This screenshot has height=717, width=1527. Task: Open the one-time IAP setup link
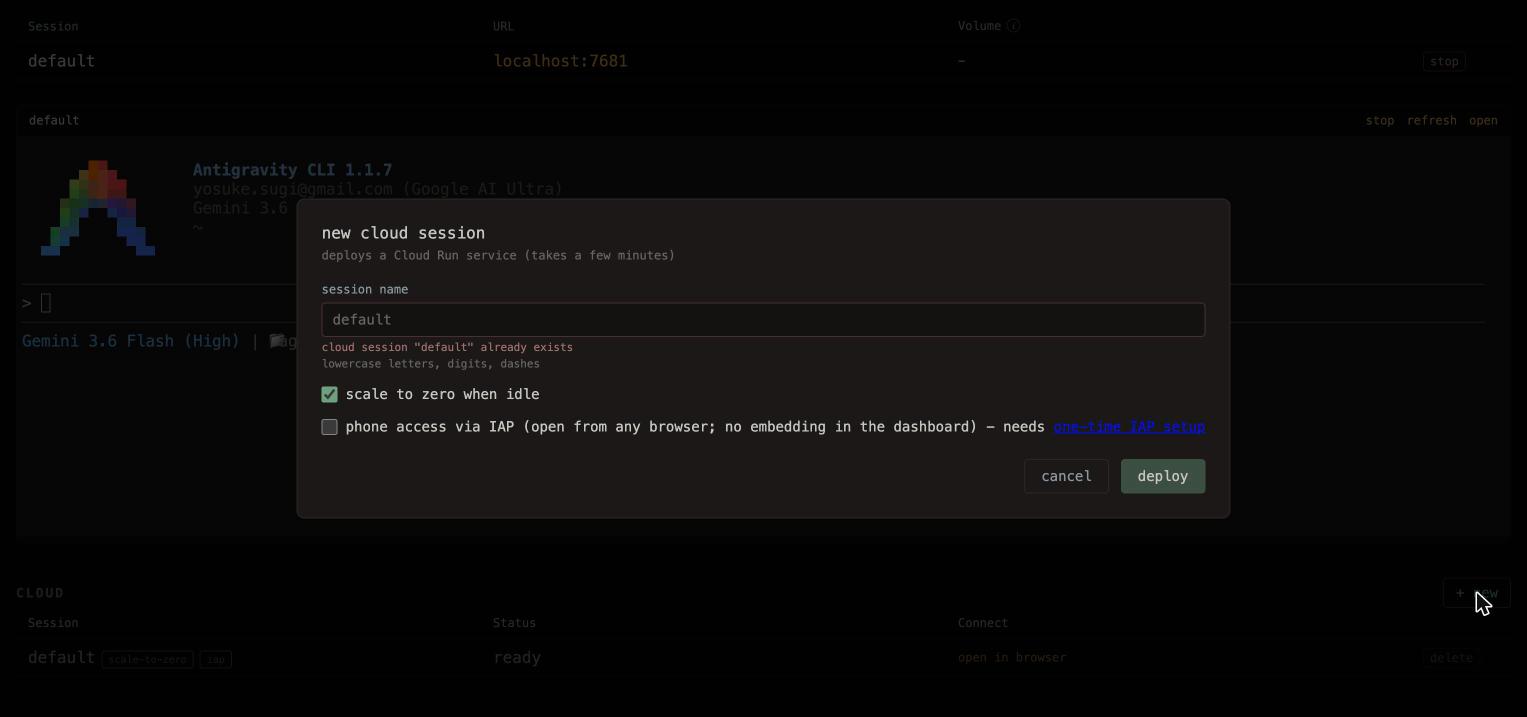1129,427
